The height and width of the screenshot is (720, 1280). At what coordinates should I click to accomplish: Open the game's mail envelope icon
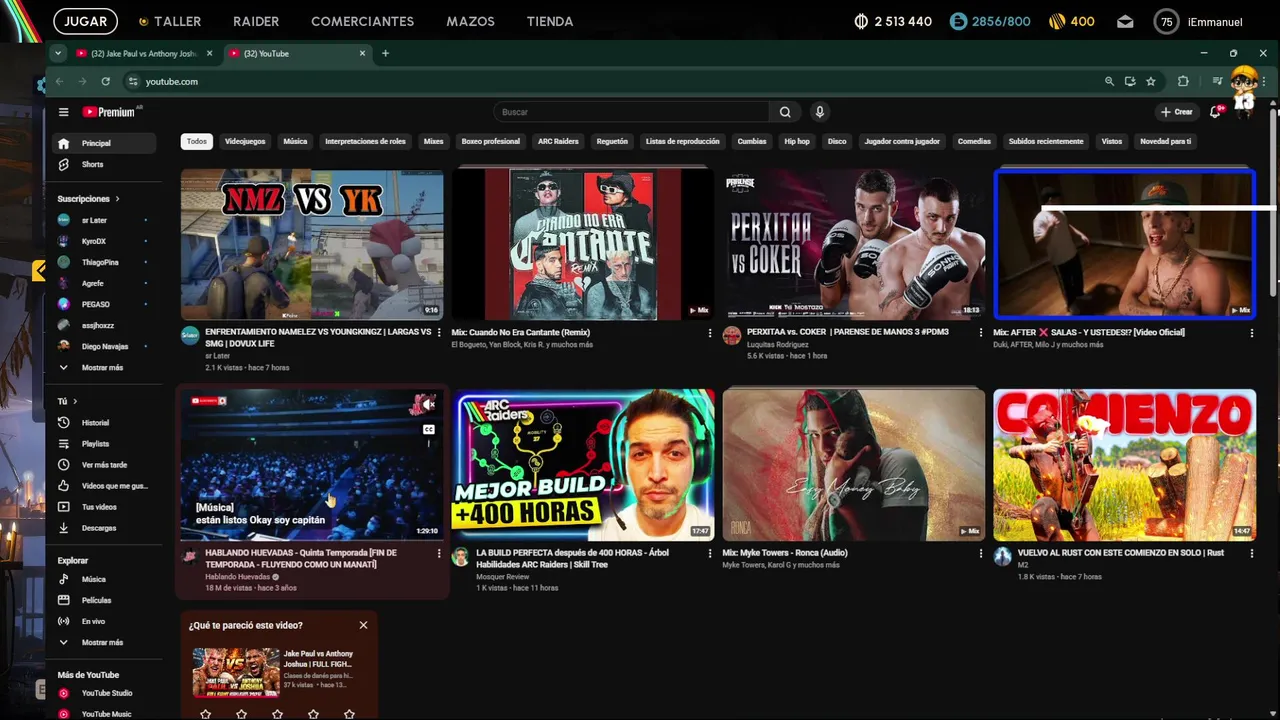pos(1125,21)
